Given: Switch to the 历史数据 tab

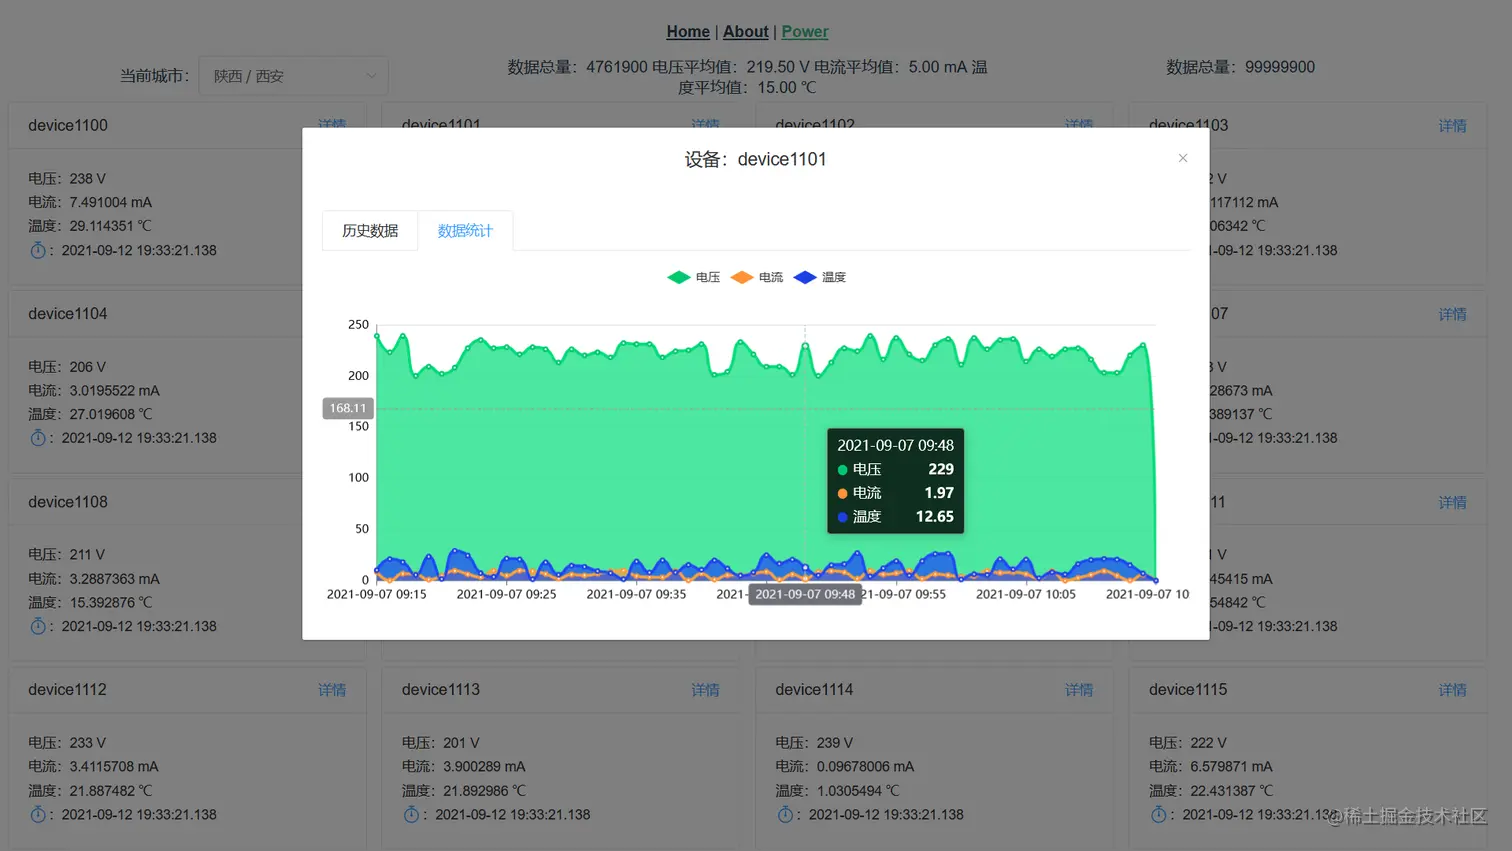Looking at the screenshot, I should pos(370,231).
